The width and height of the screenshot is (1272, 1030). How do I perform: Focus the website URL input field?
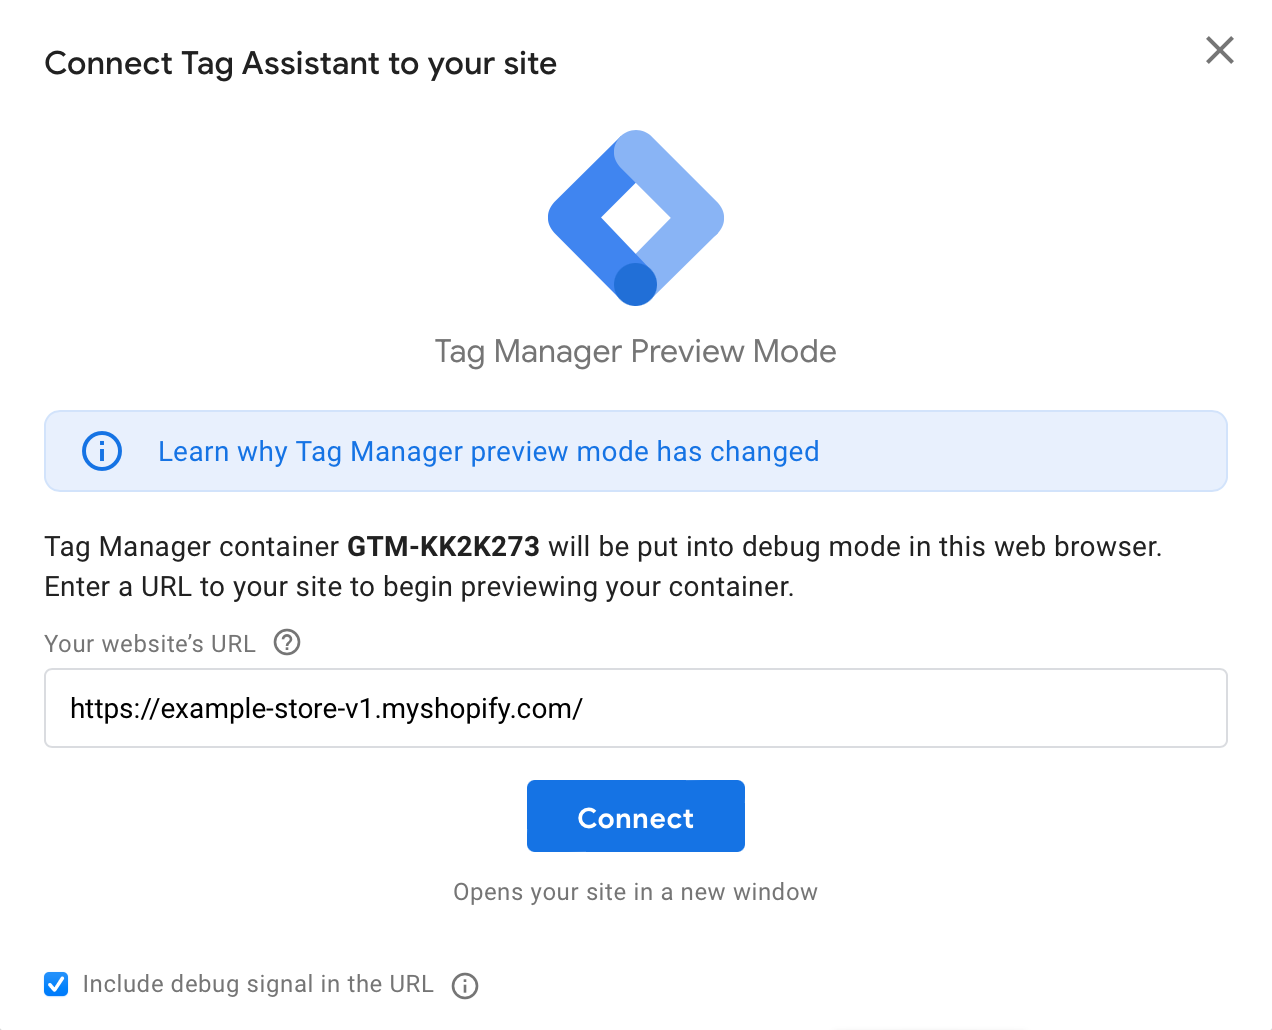pos(636,708)
